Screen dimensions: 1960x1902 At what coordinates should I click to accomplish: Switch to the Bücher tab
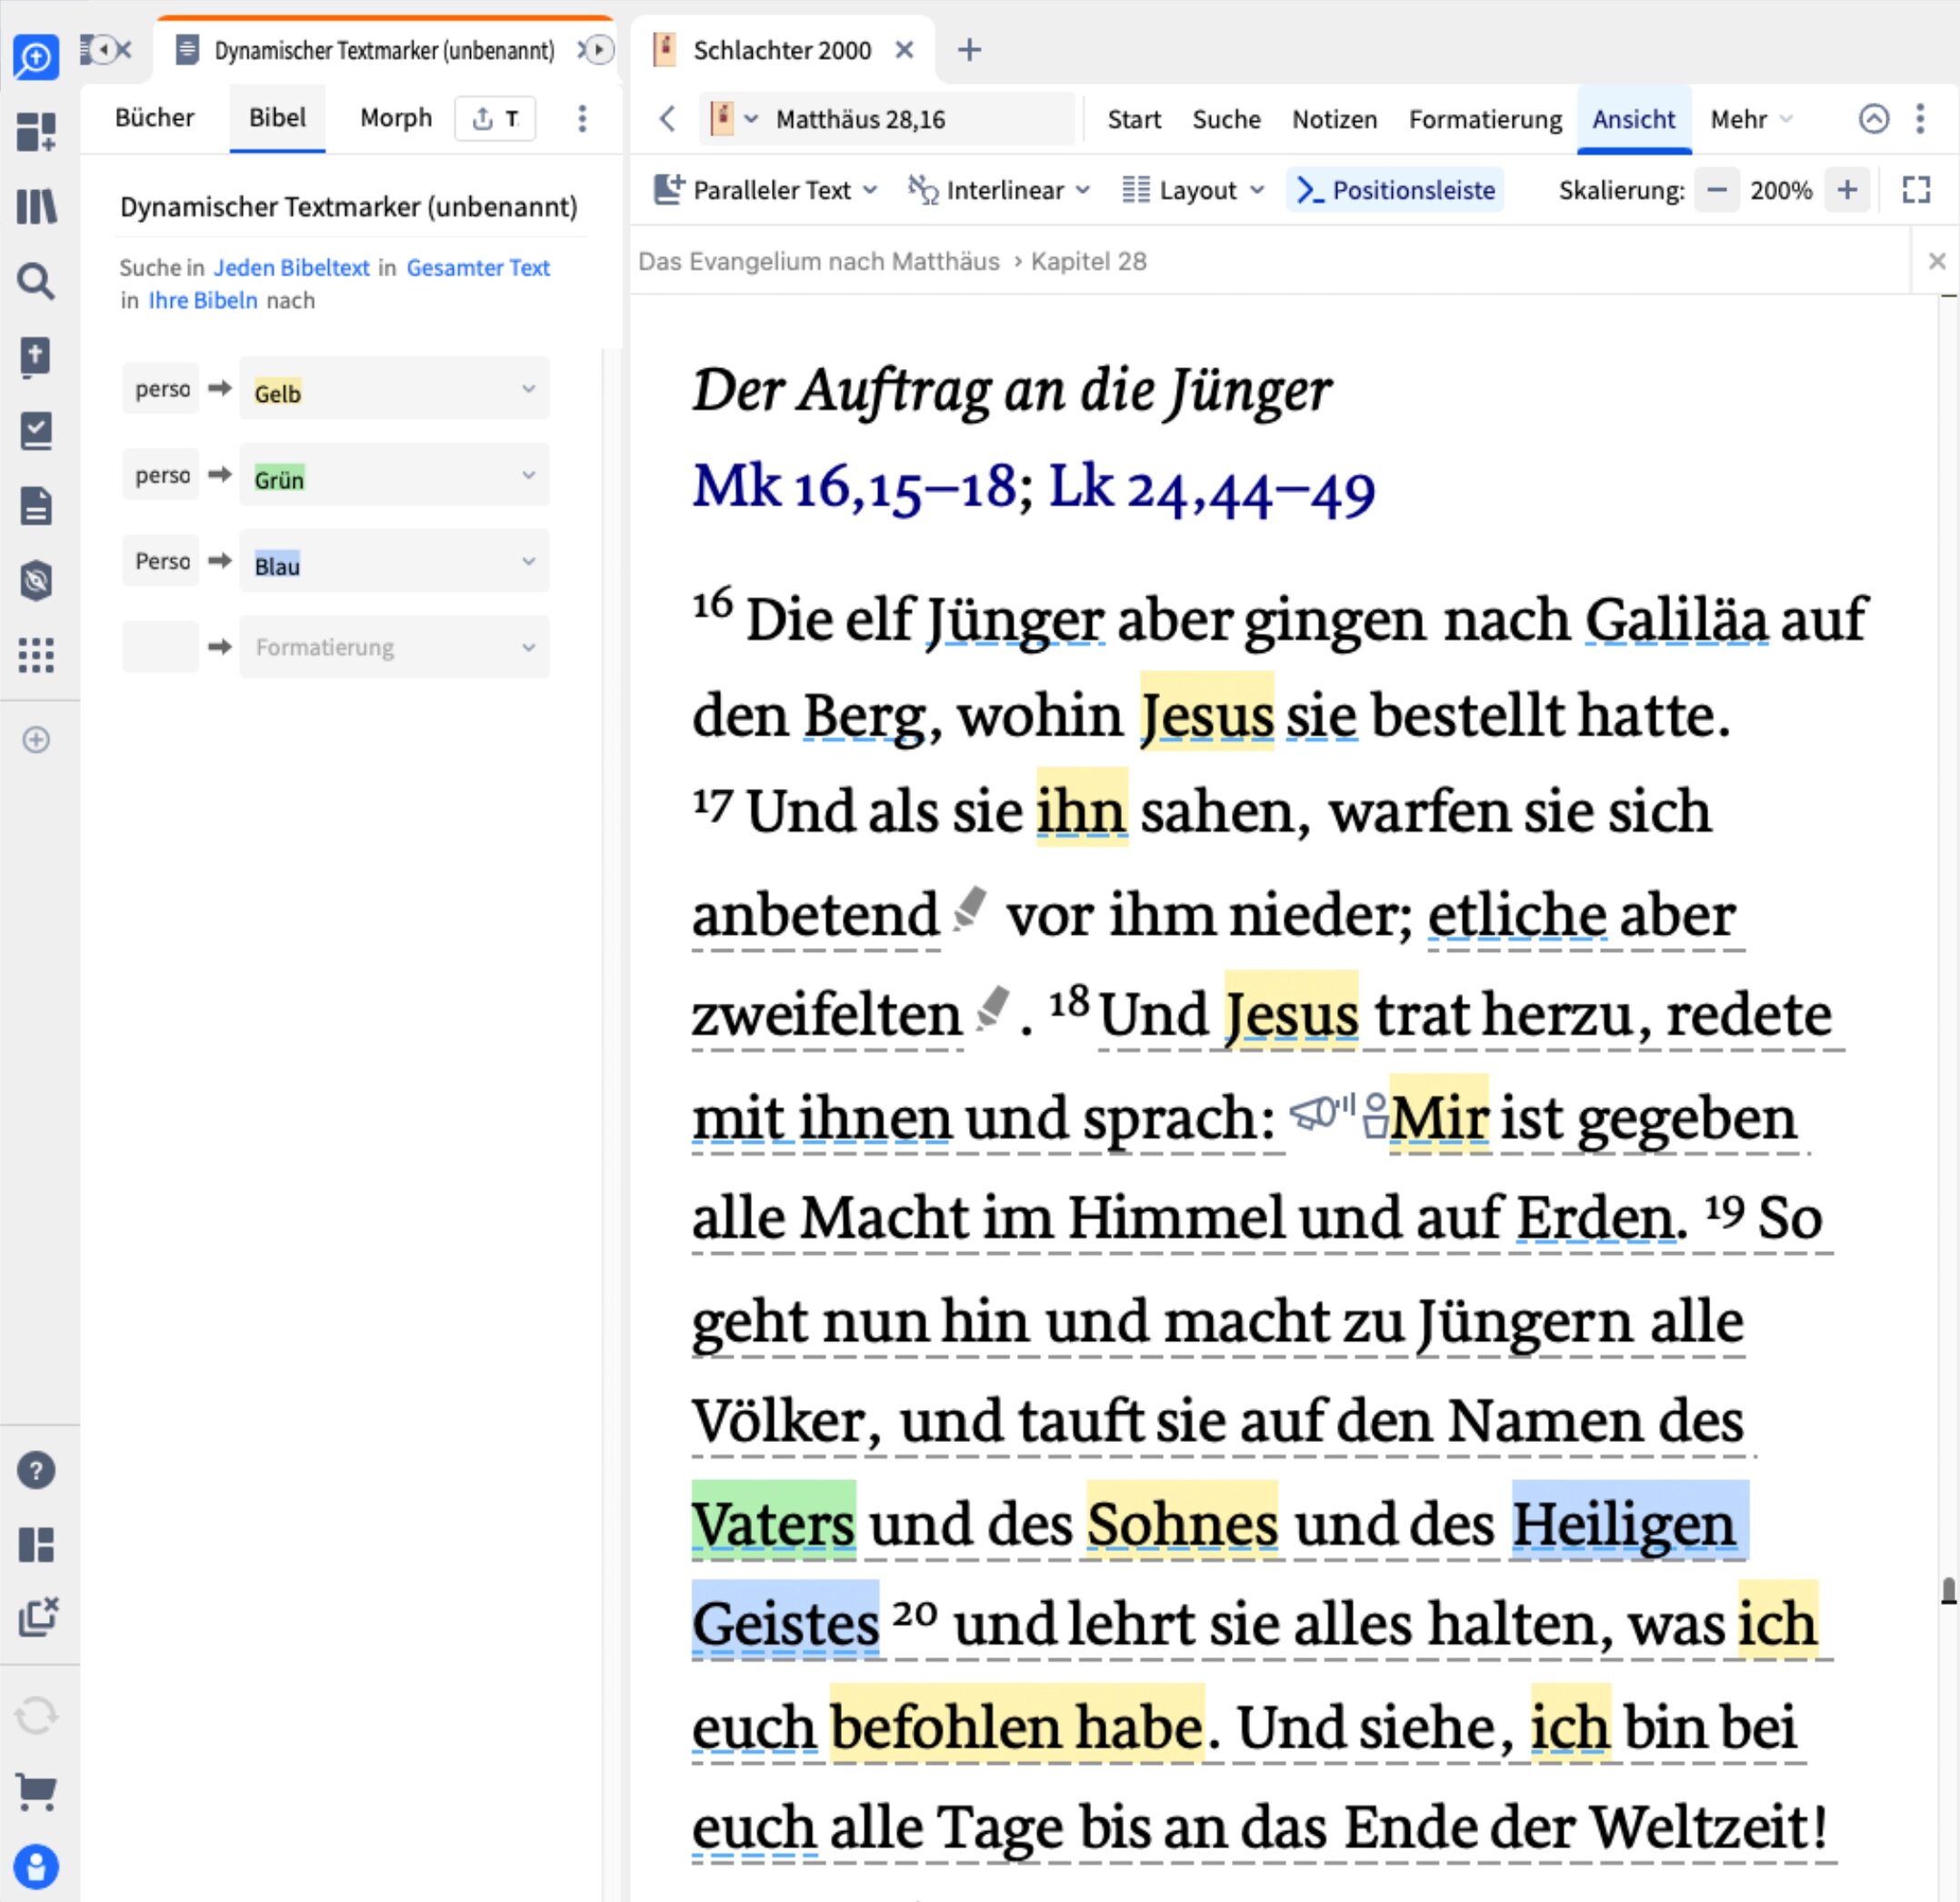click(154, 118)
